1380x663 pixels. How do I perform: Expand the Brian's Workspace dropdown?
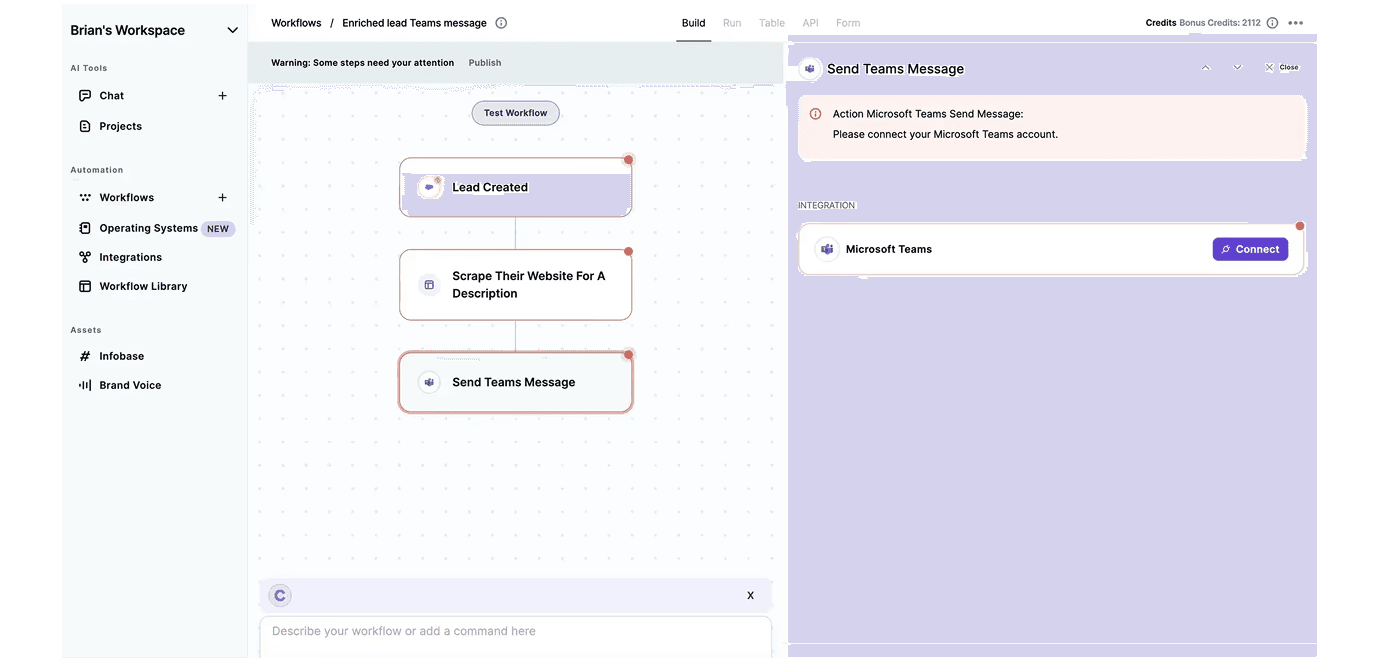coord(232,30)
